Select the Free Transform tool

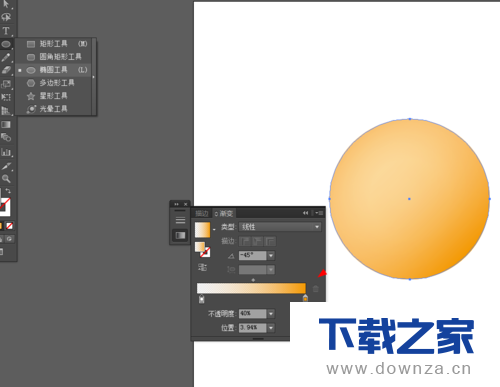6,97
